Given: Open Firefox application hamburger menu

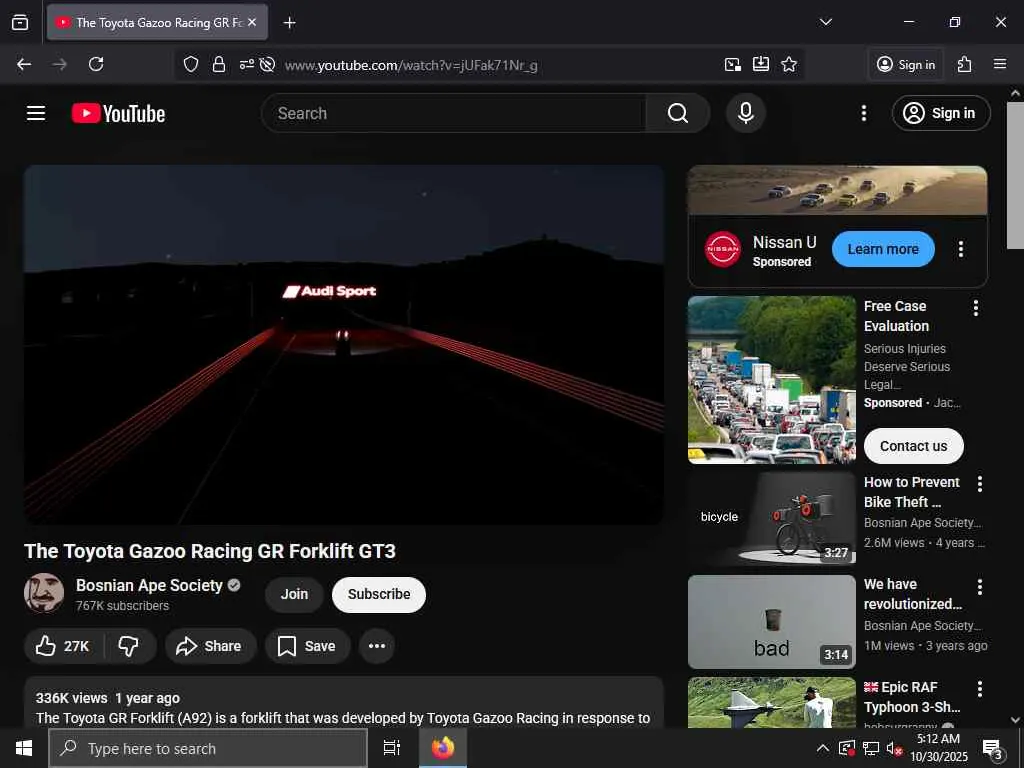Looking at the screenshot, I should pos(1000,64).
